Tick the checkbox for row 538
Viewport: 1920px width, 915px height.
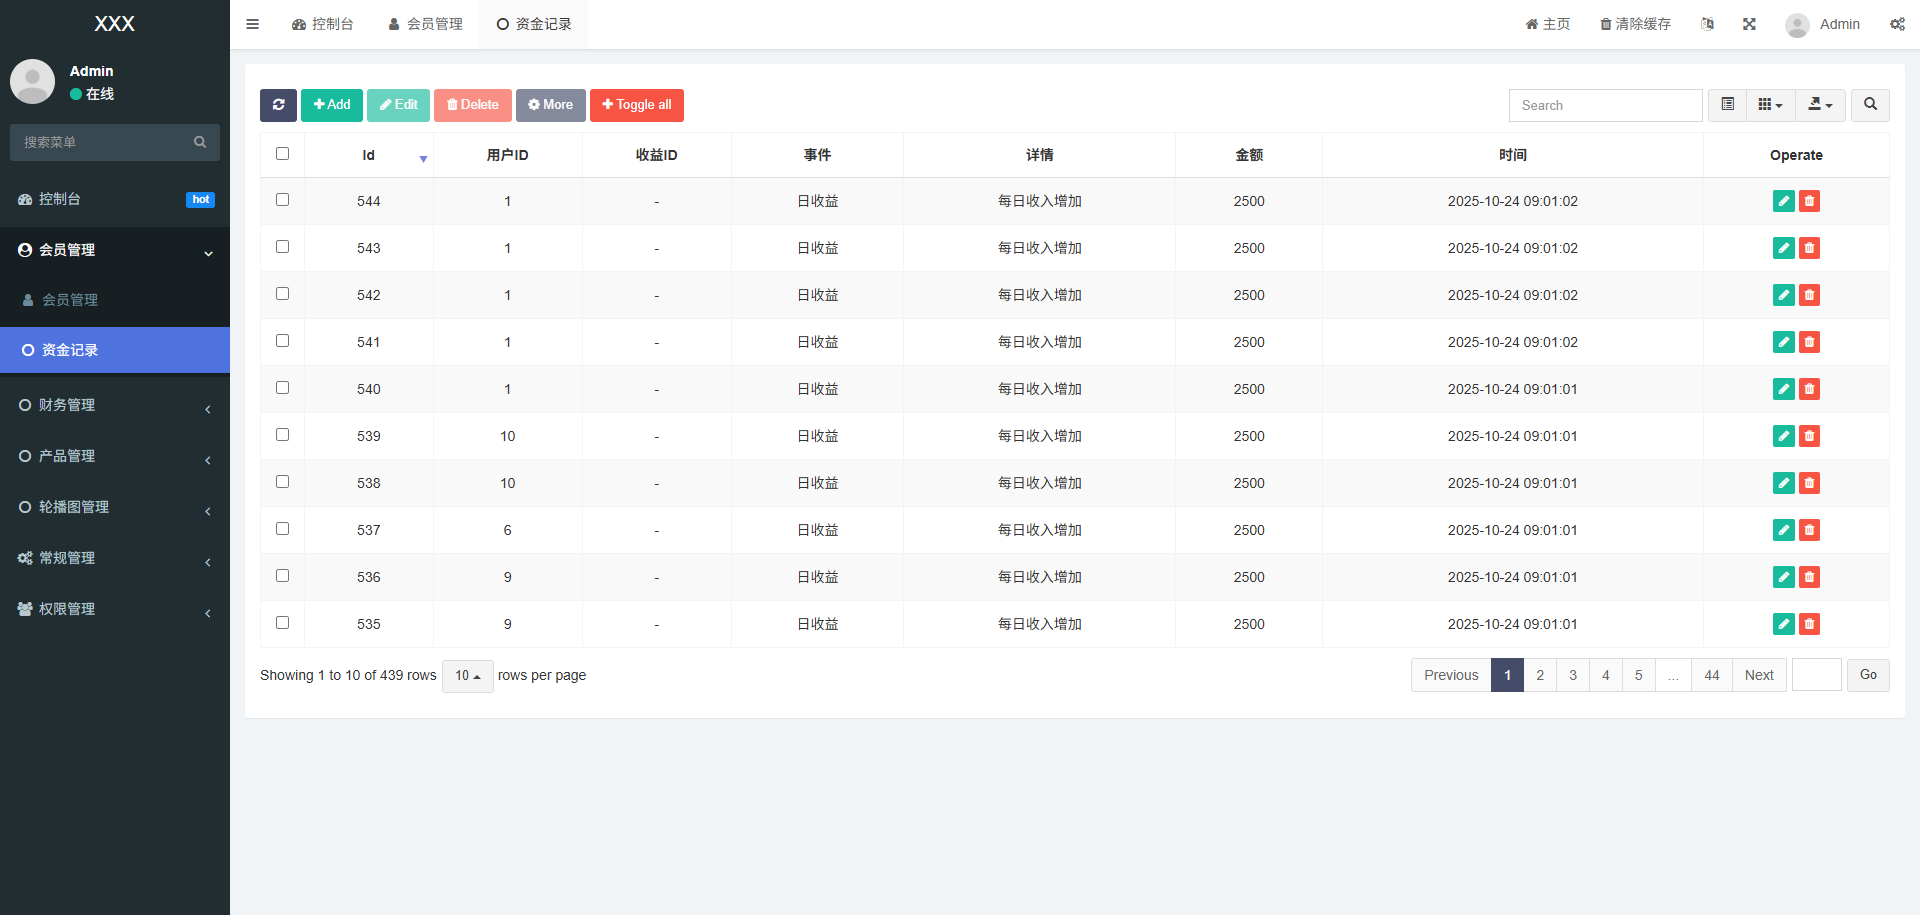[282, 482]
